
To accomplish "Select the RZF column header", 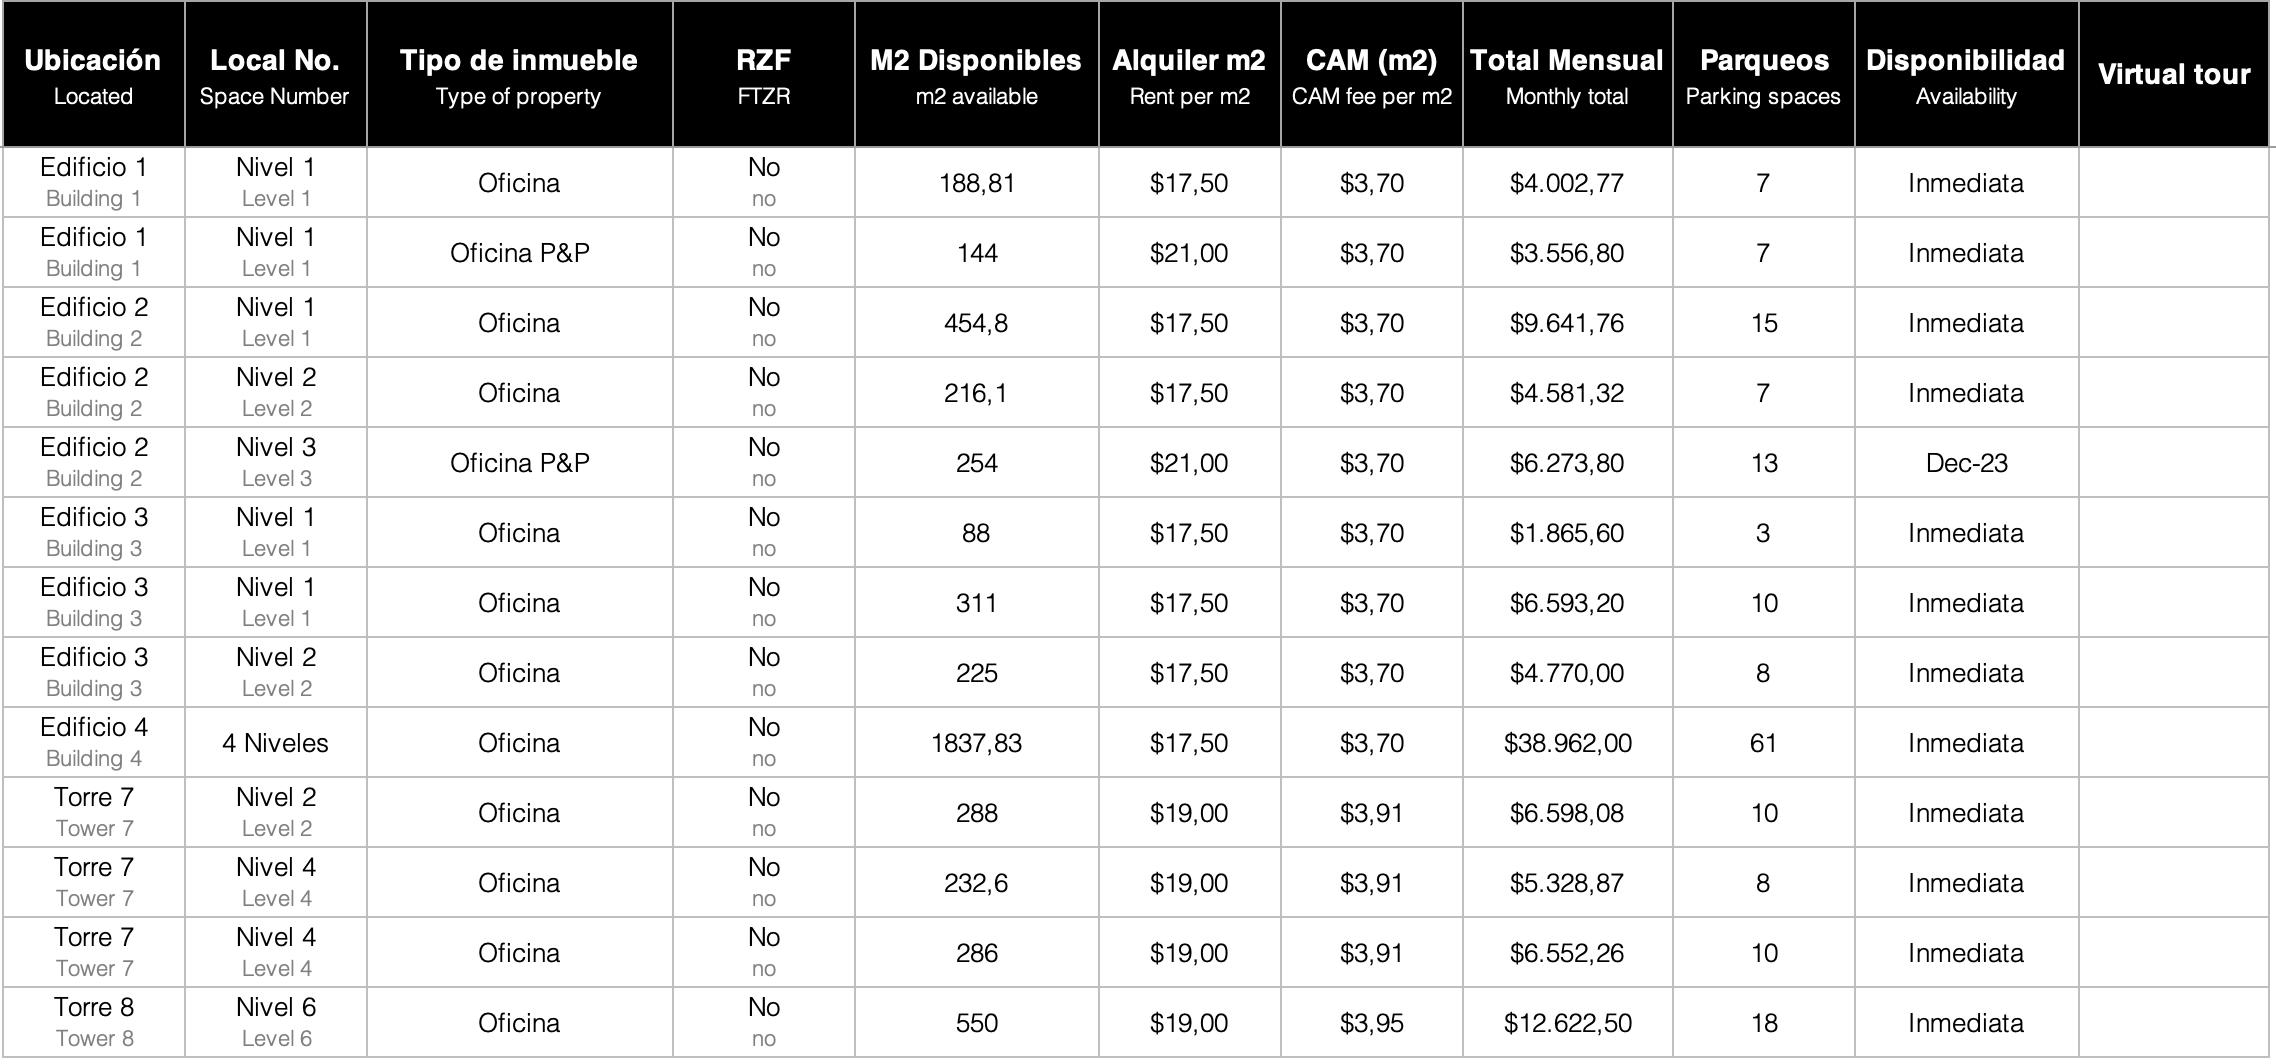I will (763, 75).
